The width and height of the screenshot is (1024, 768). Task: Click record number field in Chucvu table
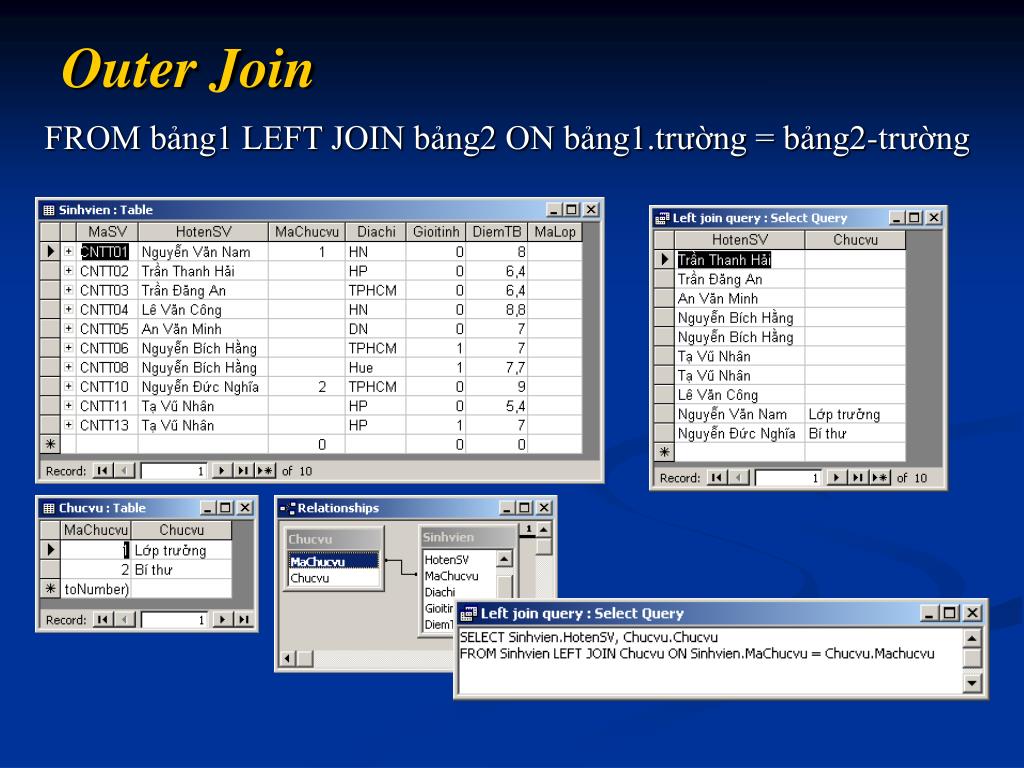click(x=174, y=620)
